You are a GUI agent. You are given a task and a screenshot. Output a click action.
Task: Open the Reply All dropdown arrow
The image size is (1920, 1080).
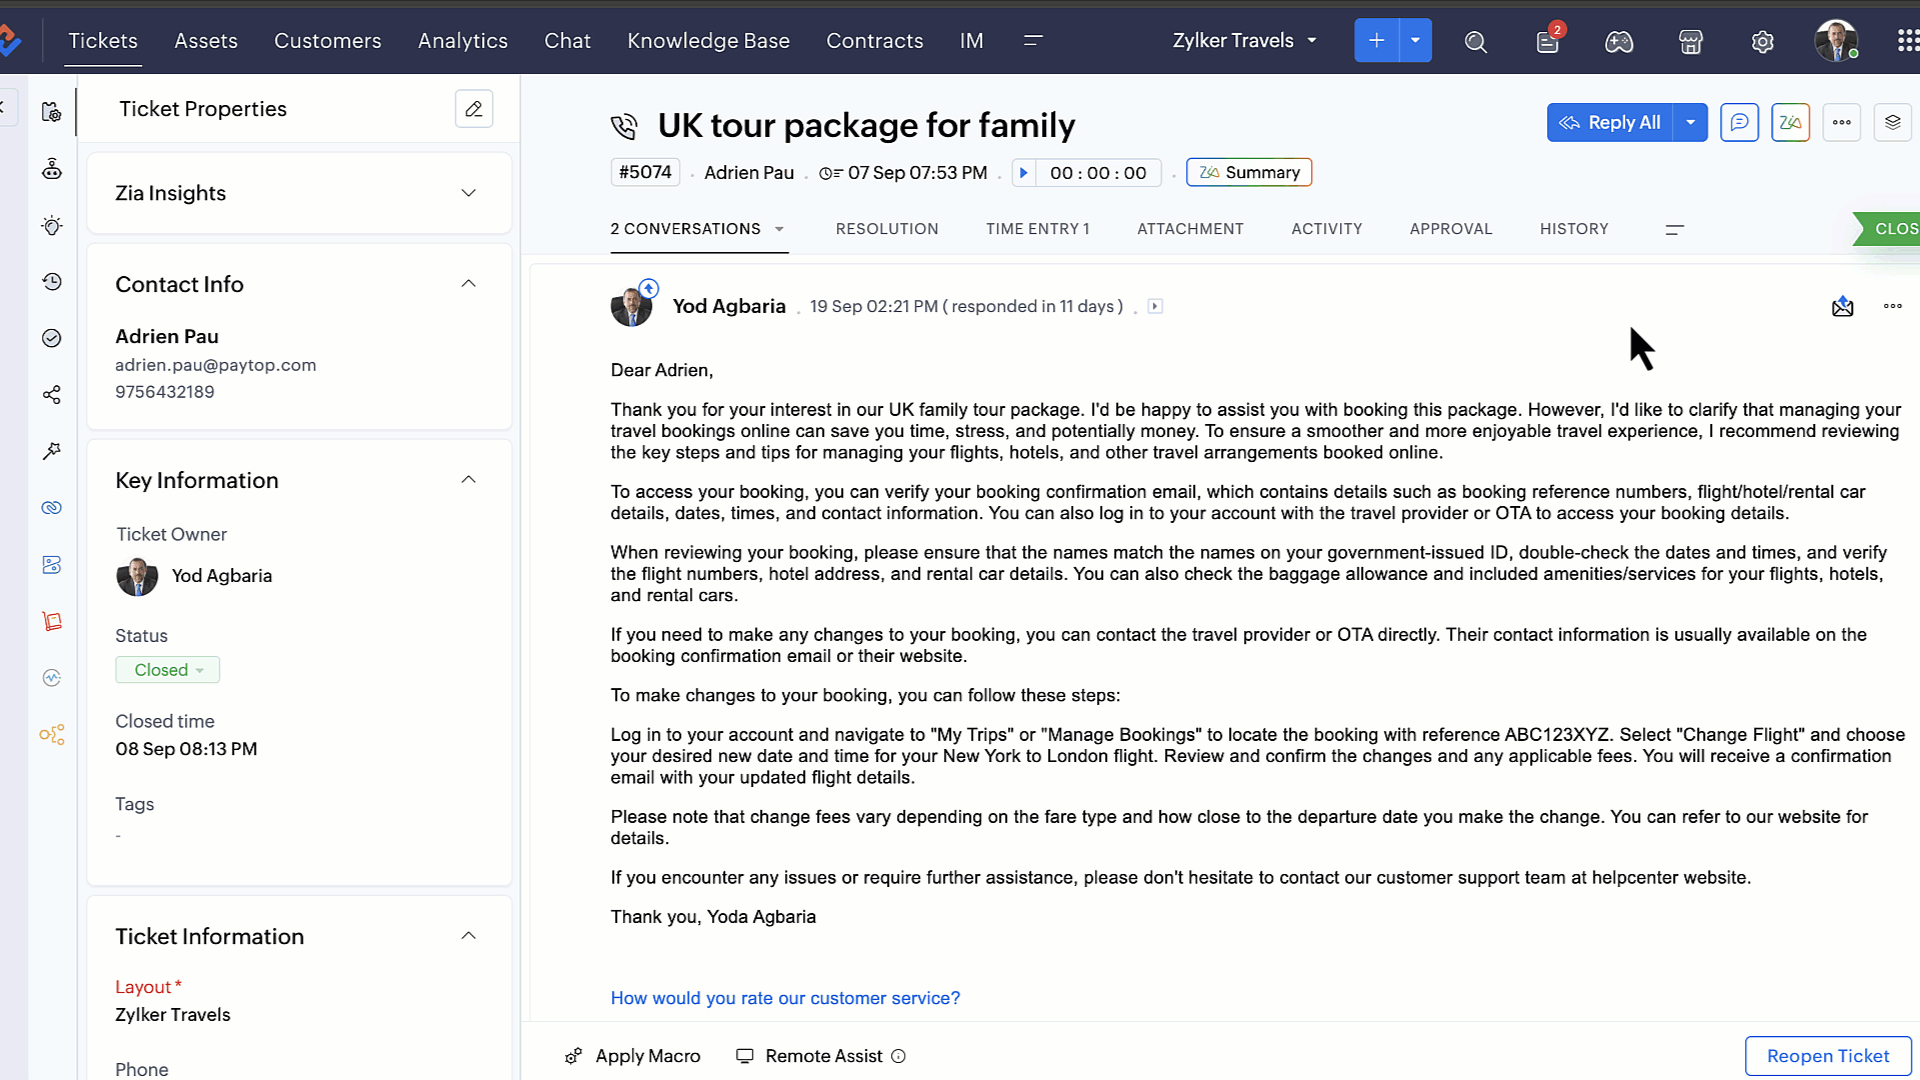[1690, 122]
